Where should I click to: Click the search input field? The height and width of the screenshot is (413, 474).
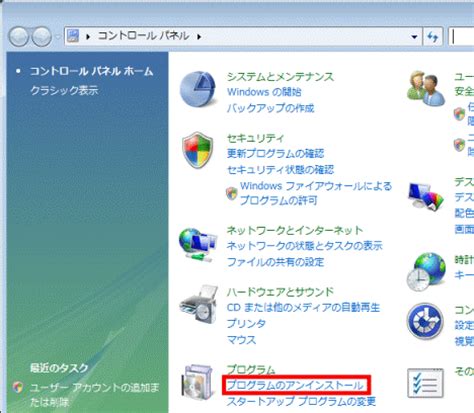tap(462, 36)
